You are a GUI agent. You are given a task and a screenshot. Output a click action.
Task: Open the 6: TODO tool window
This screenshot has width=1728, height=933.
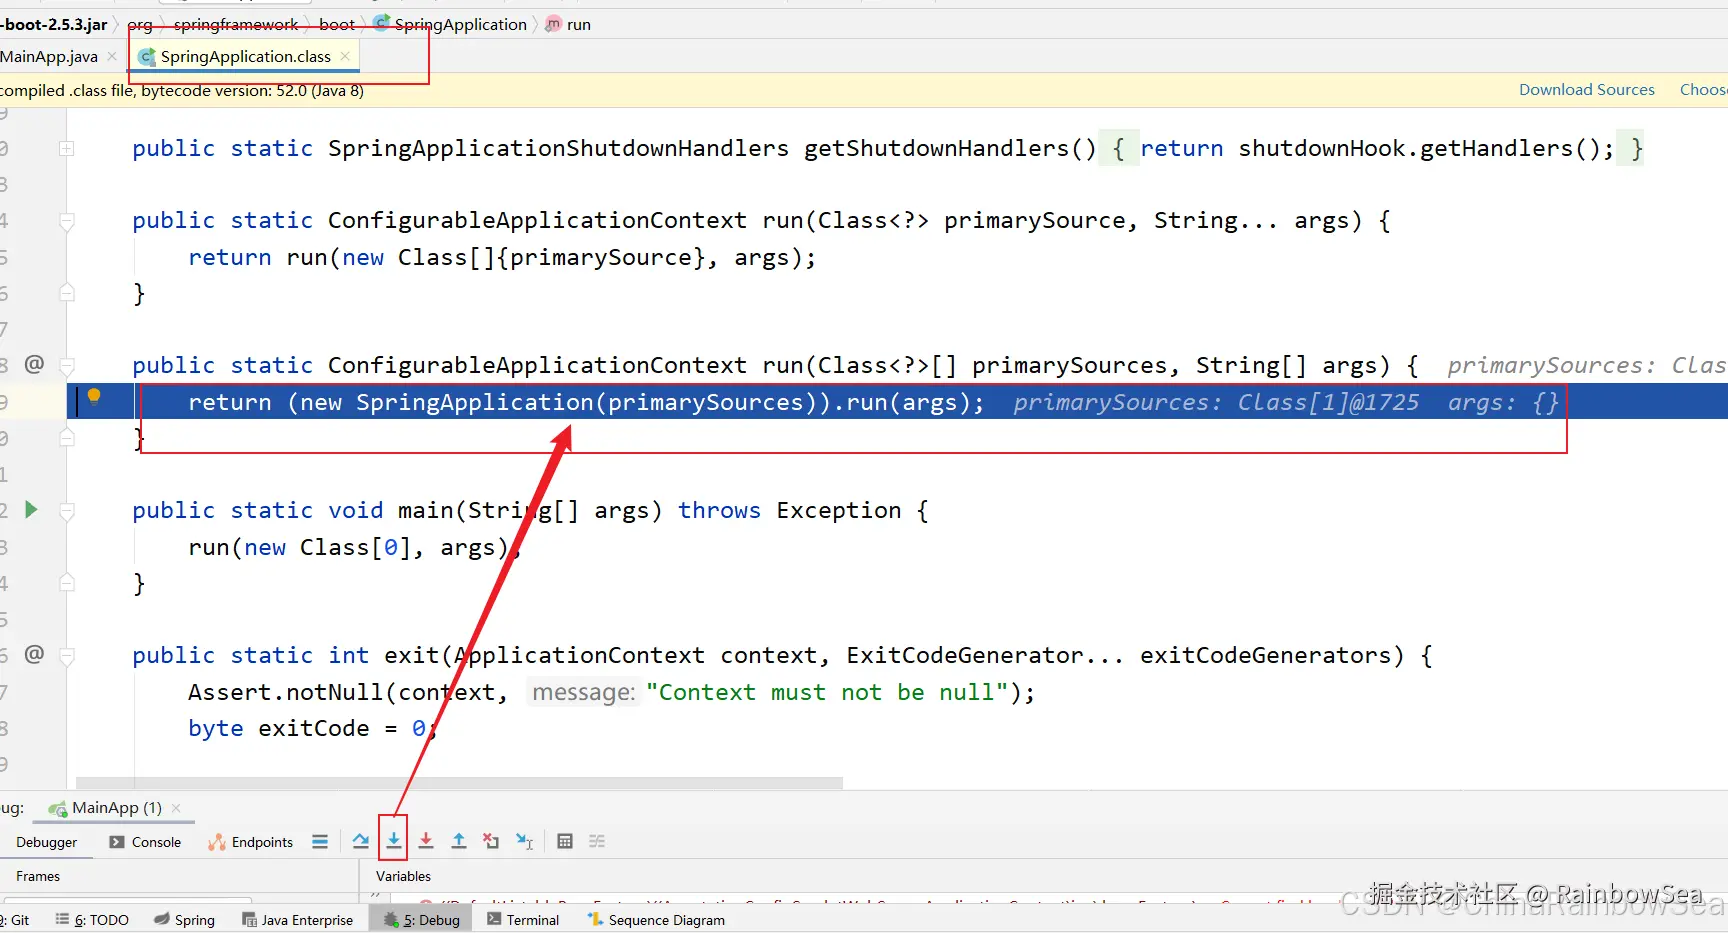pos(92,920)
